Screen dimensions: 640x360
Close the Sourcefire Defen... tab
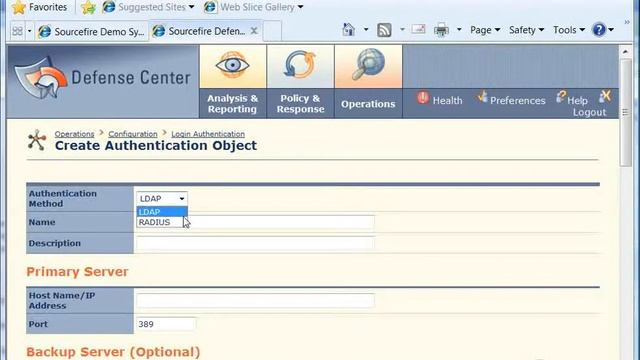(x=254, y=31)
